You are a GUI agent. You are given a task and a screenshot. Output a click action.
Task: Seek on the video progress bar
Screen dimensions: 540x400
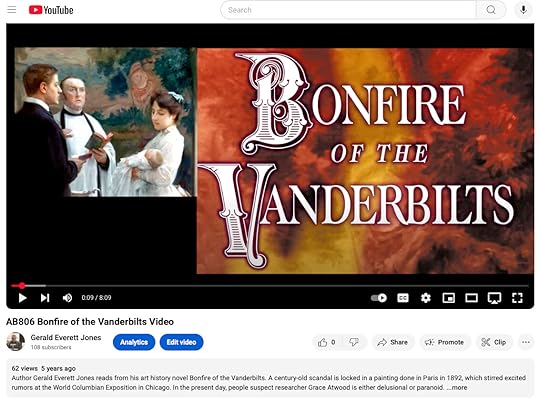[x=270, y=286]
